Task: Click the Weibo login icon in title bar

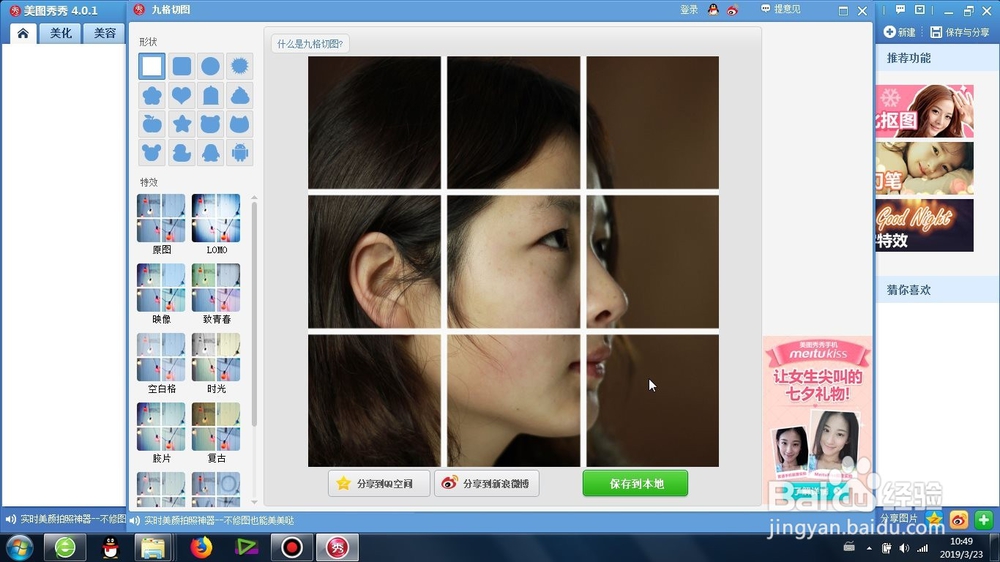Action: (733, 10)
